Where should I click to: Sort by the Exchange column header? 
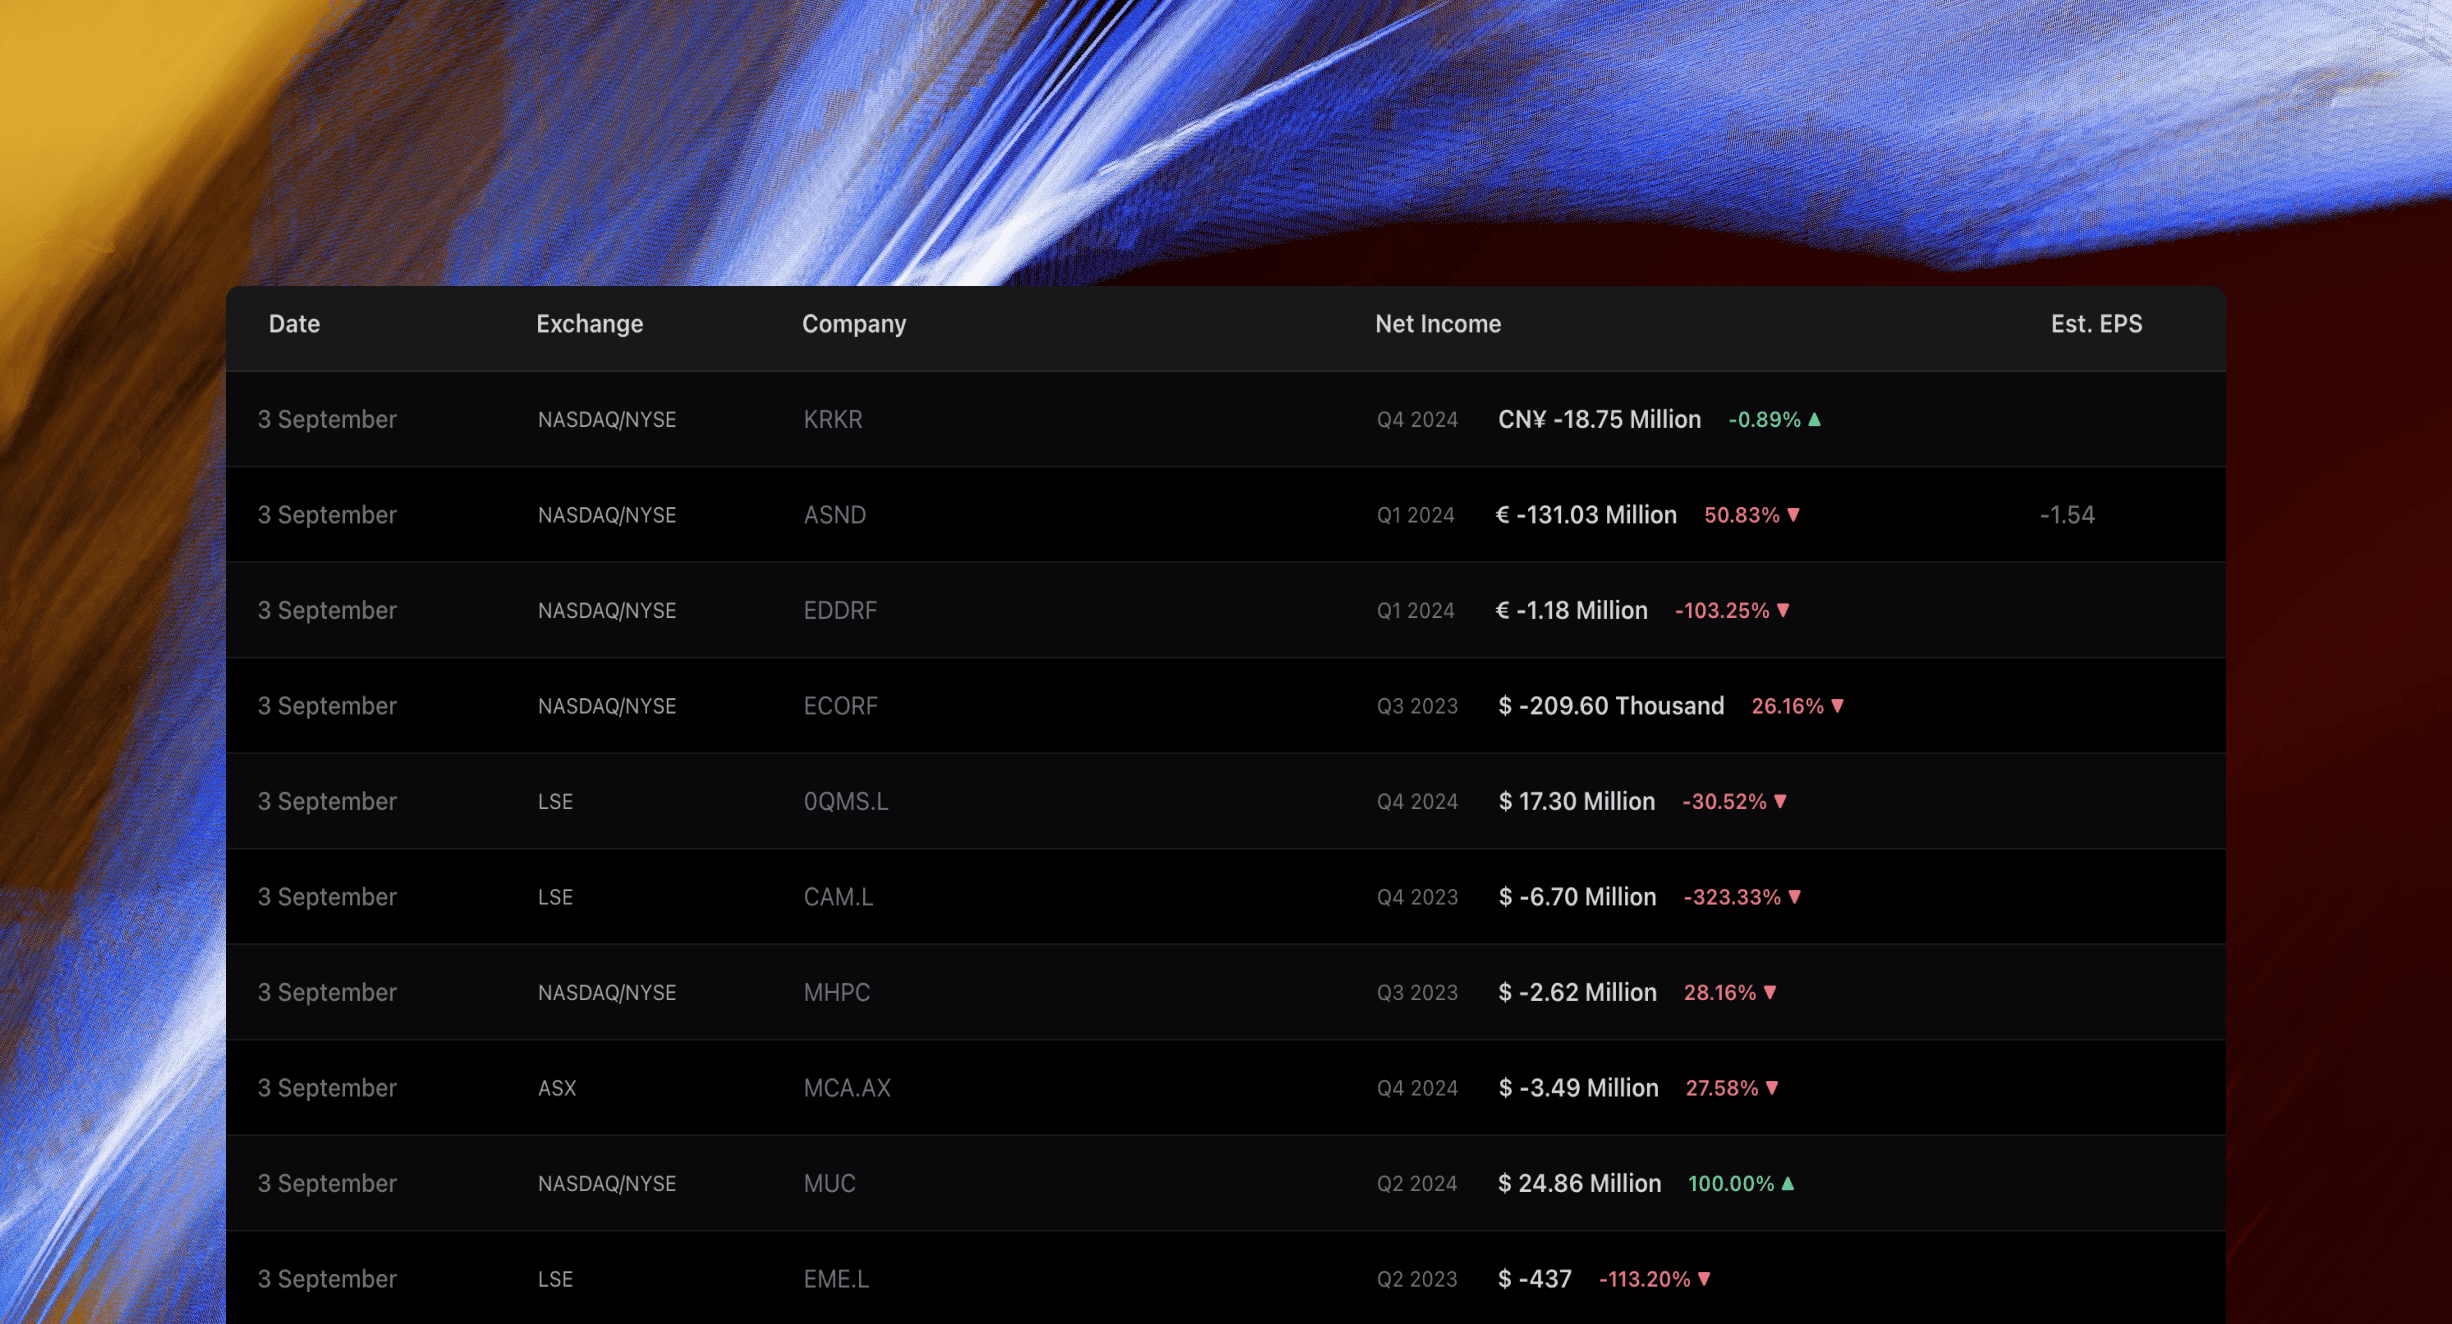click(589, 324)
